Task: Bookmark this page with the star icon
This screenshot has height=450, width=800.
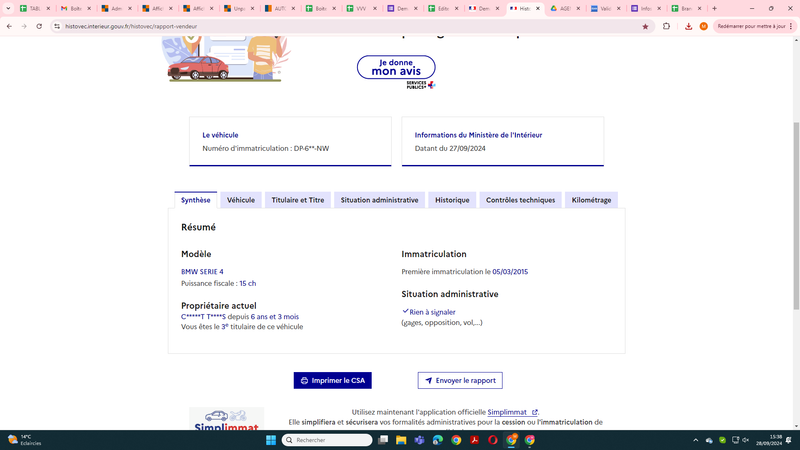Action: click(x=645, y=26)
